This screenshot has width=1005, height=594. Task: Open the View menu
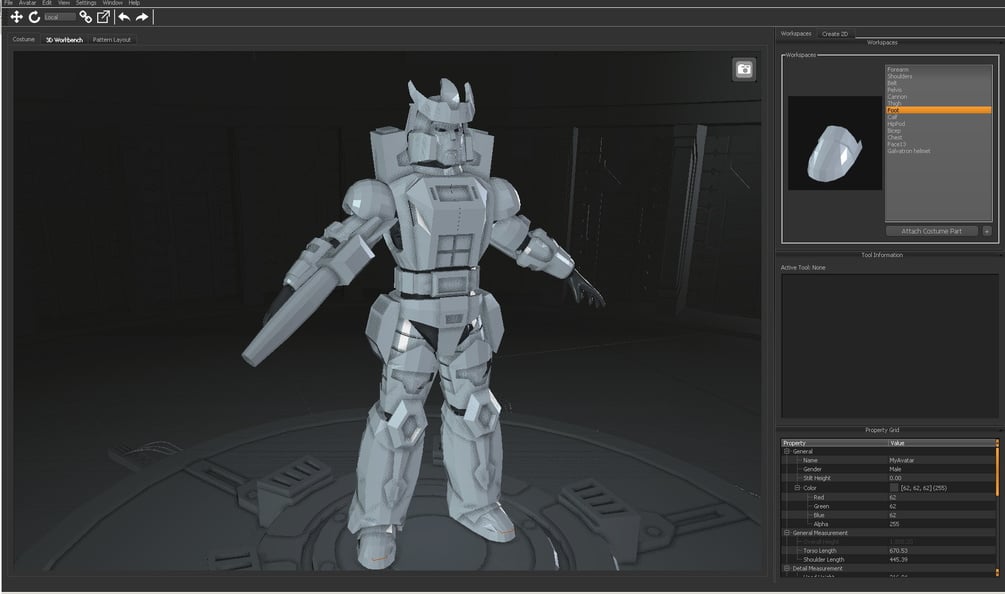64,3
